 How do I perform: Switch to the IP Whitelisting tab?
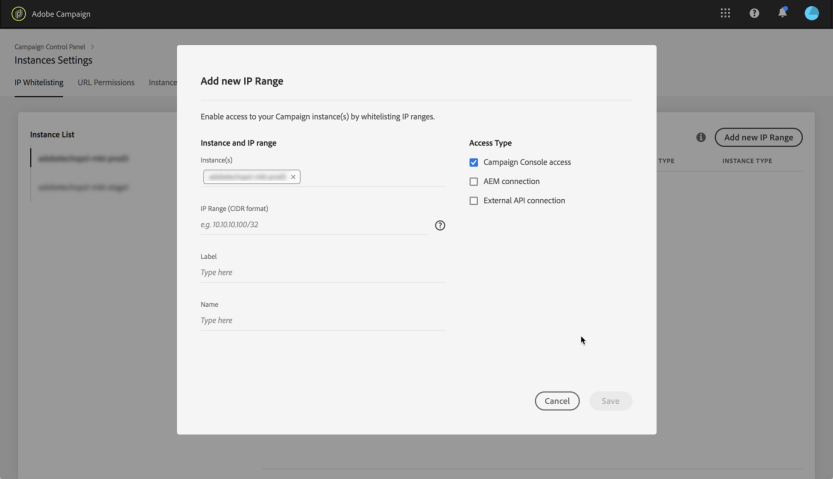click(39, 82)
